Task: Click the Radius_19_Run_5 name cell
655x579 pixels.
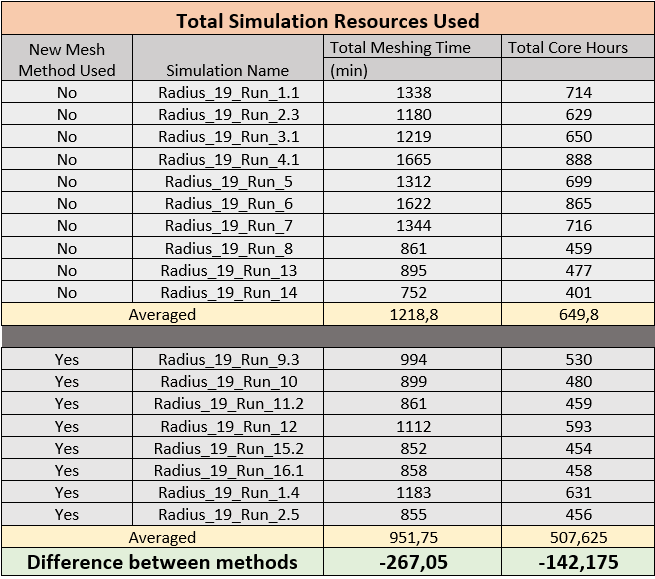Action: click(228, 181)
